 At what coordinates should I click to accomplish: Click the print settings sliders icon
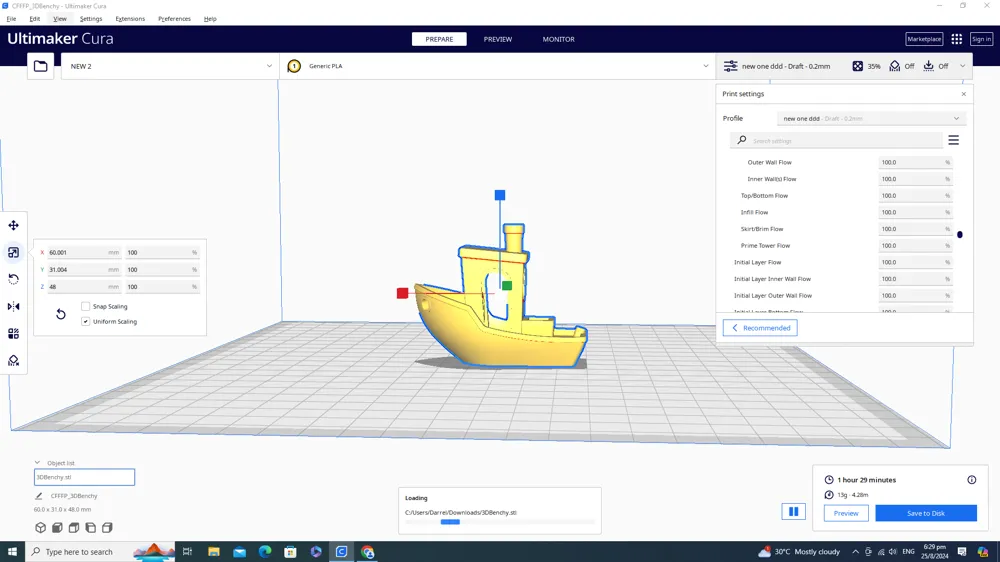tap(731, 66)
